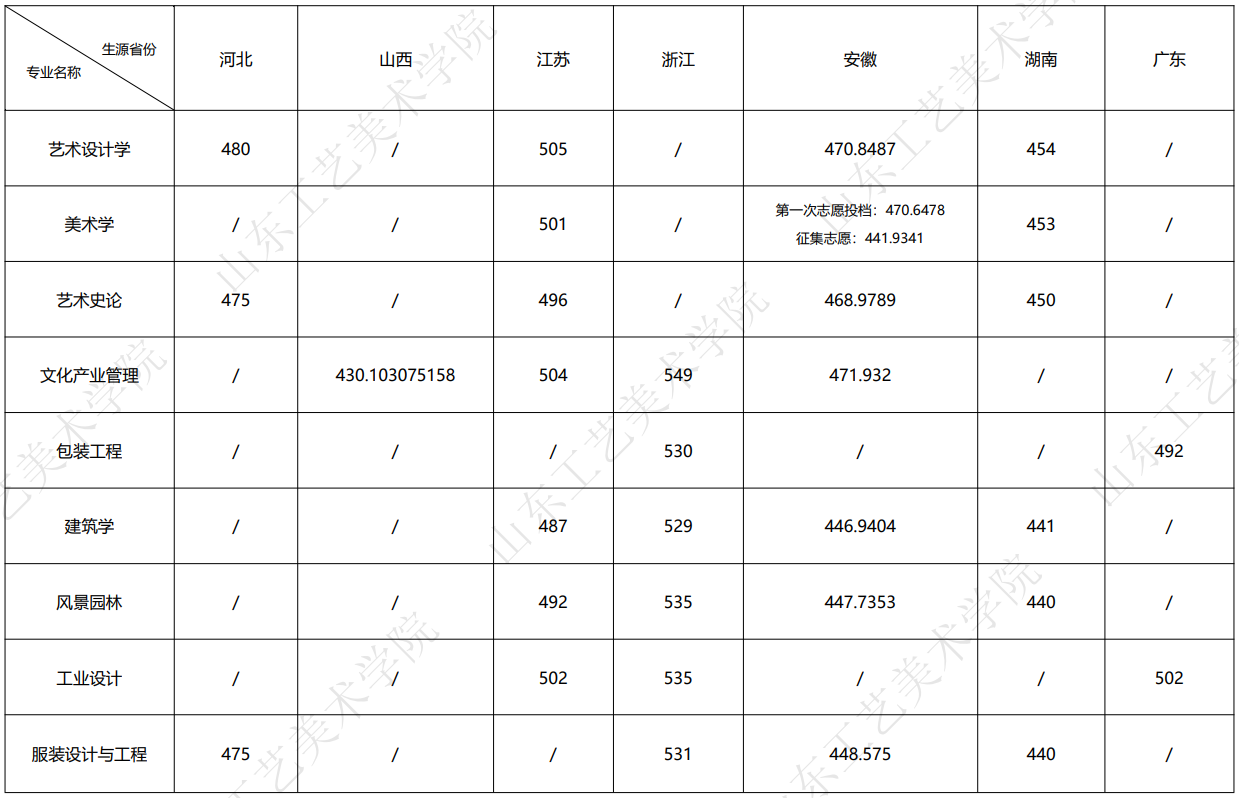Click the 生源省份 header label
Screen dimensions: 1239x798
pos(129,49)
